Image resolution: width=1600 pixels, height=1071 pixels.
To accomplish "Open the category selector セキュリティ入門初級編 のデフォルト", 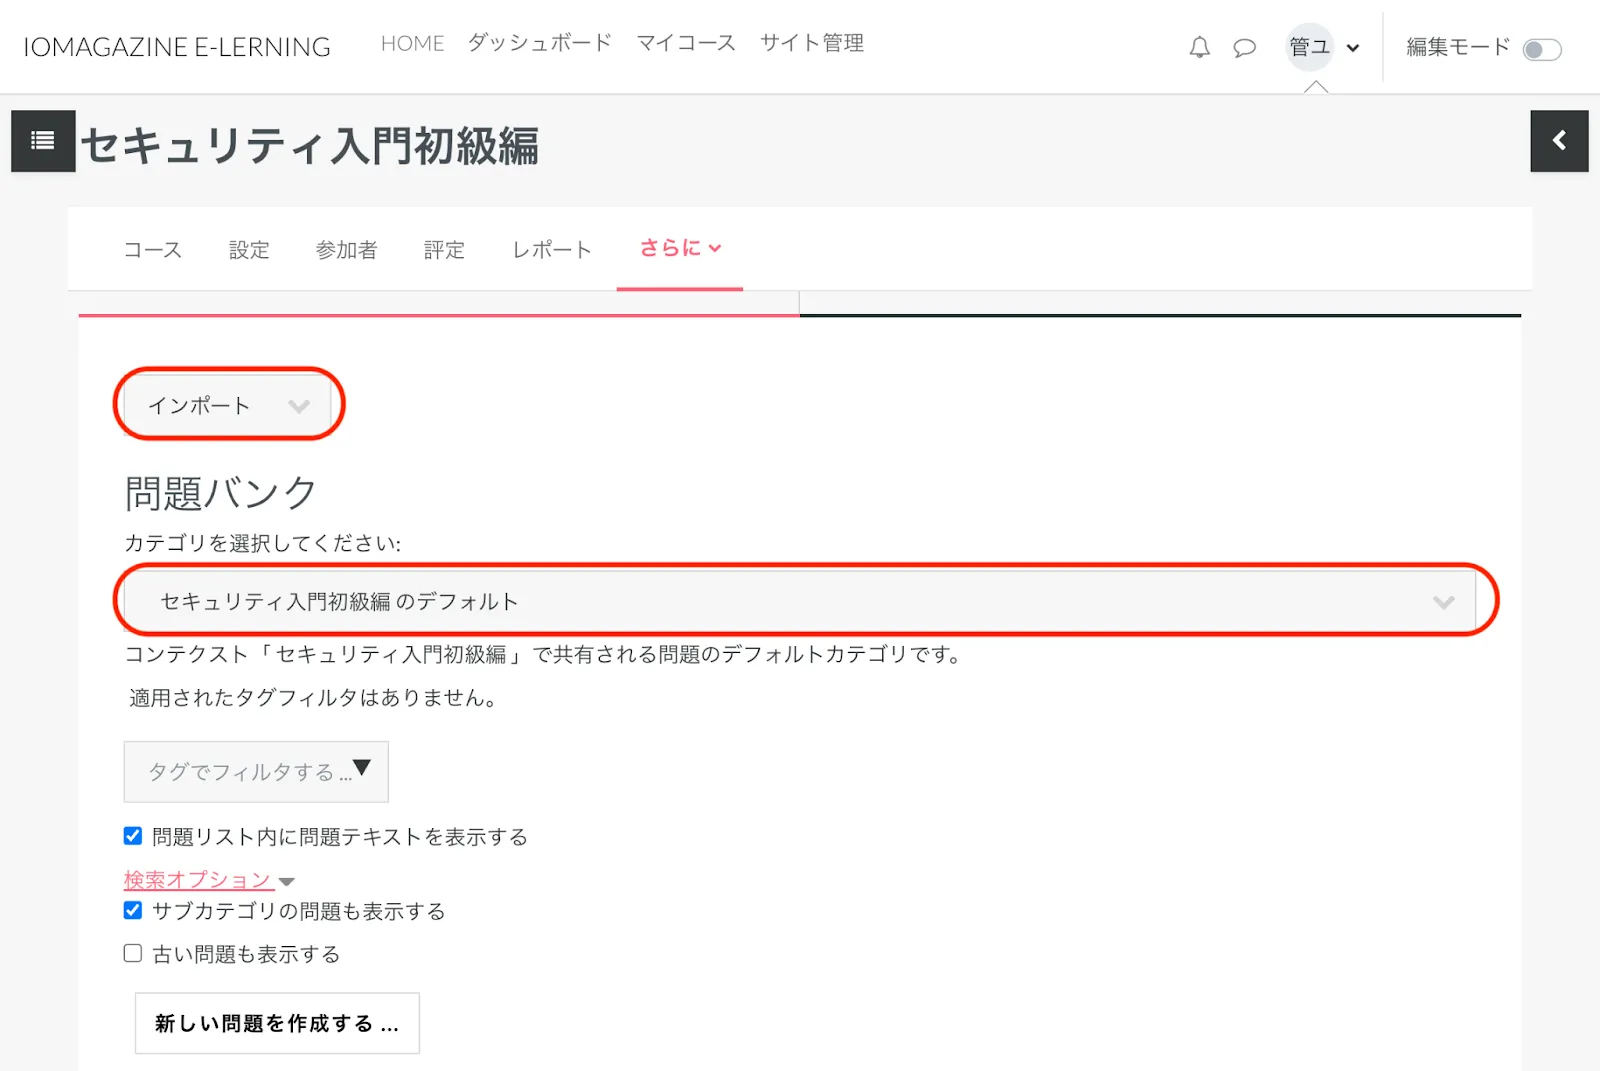I will pos(805,601).
